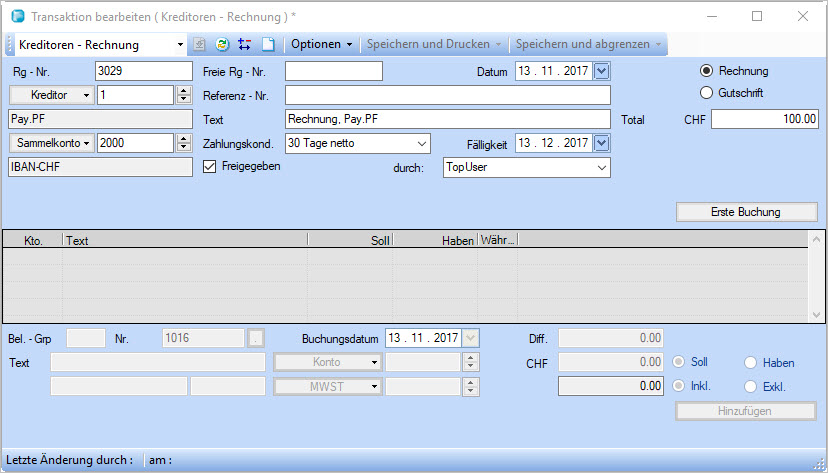Click the greyed-out save icon in toolbar

point(199,45)
